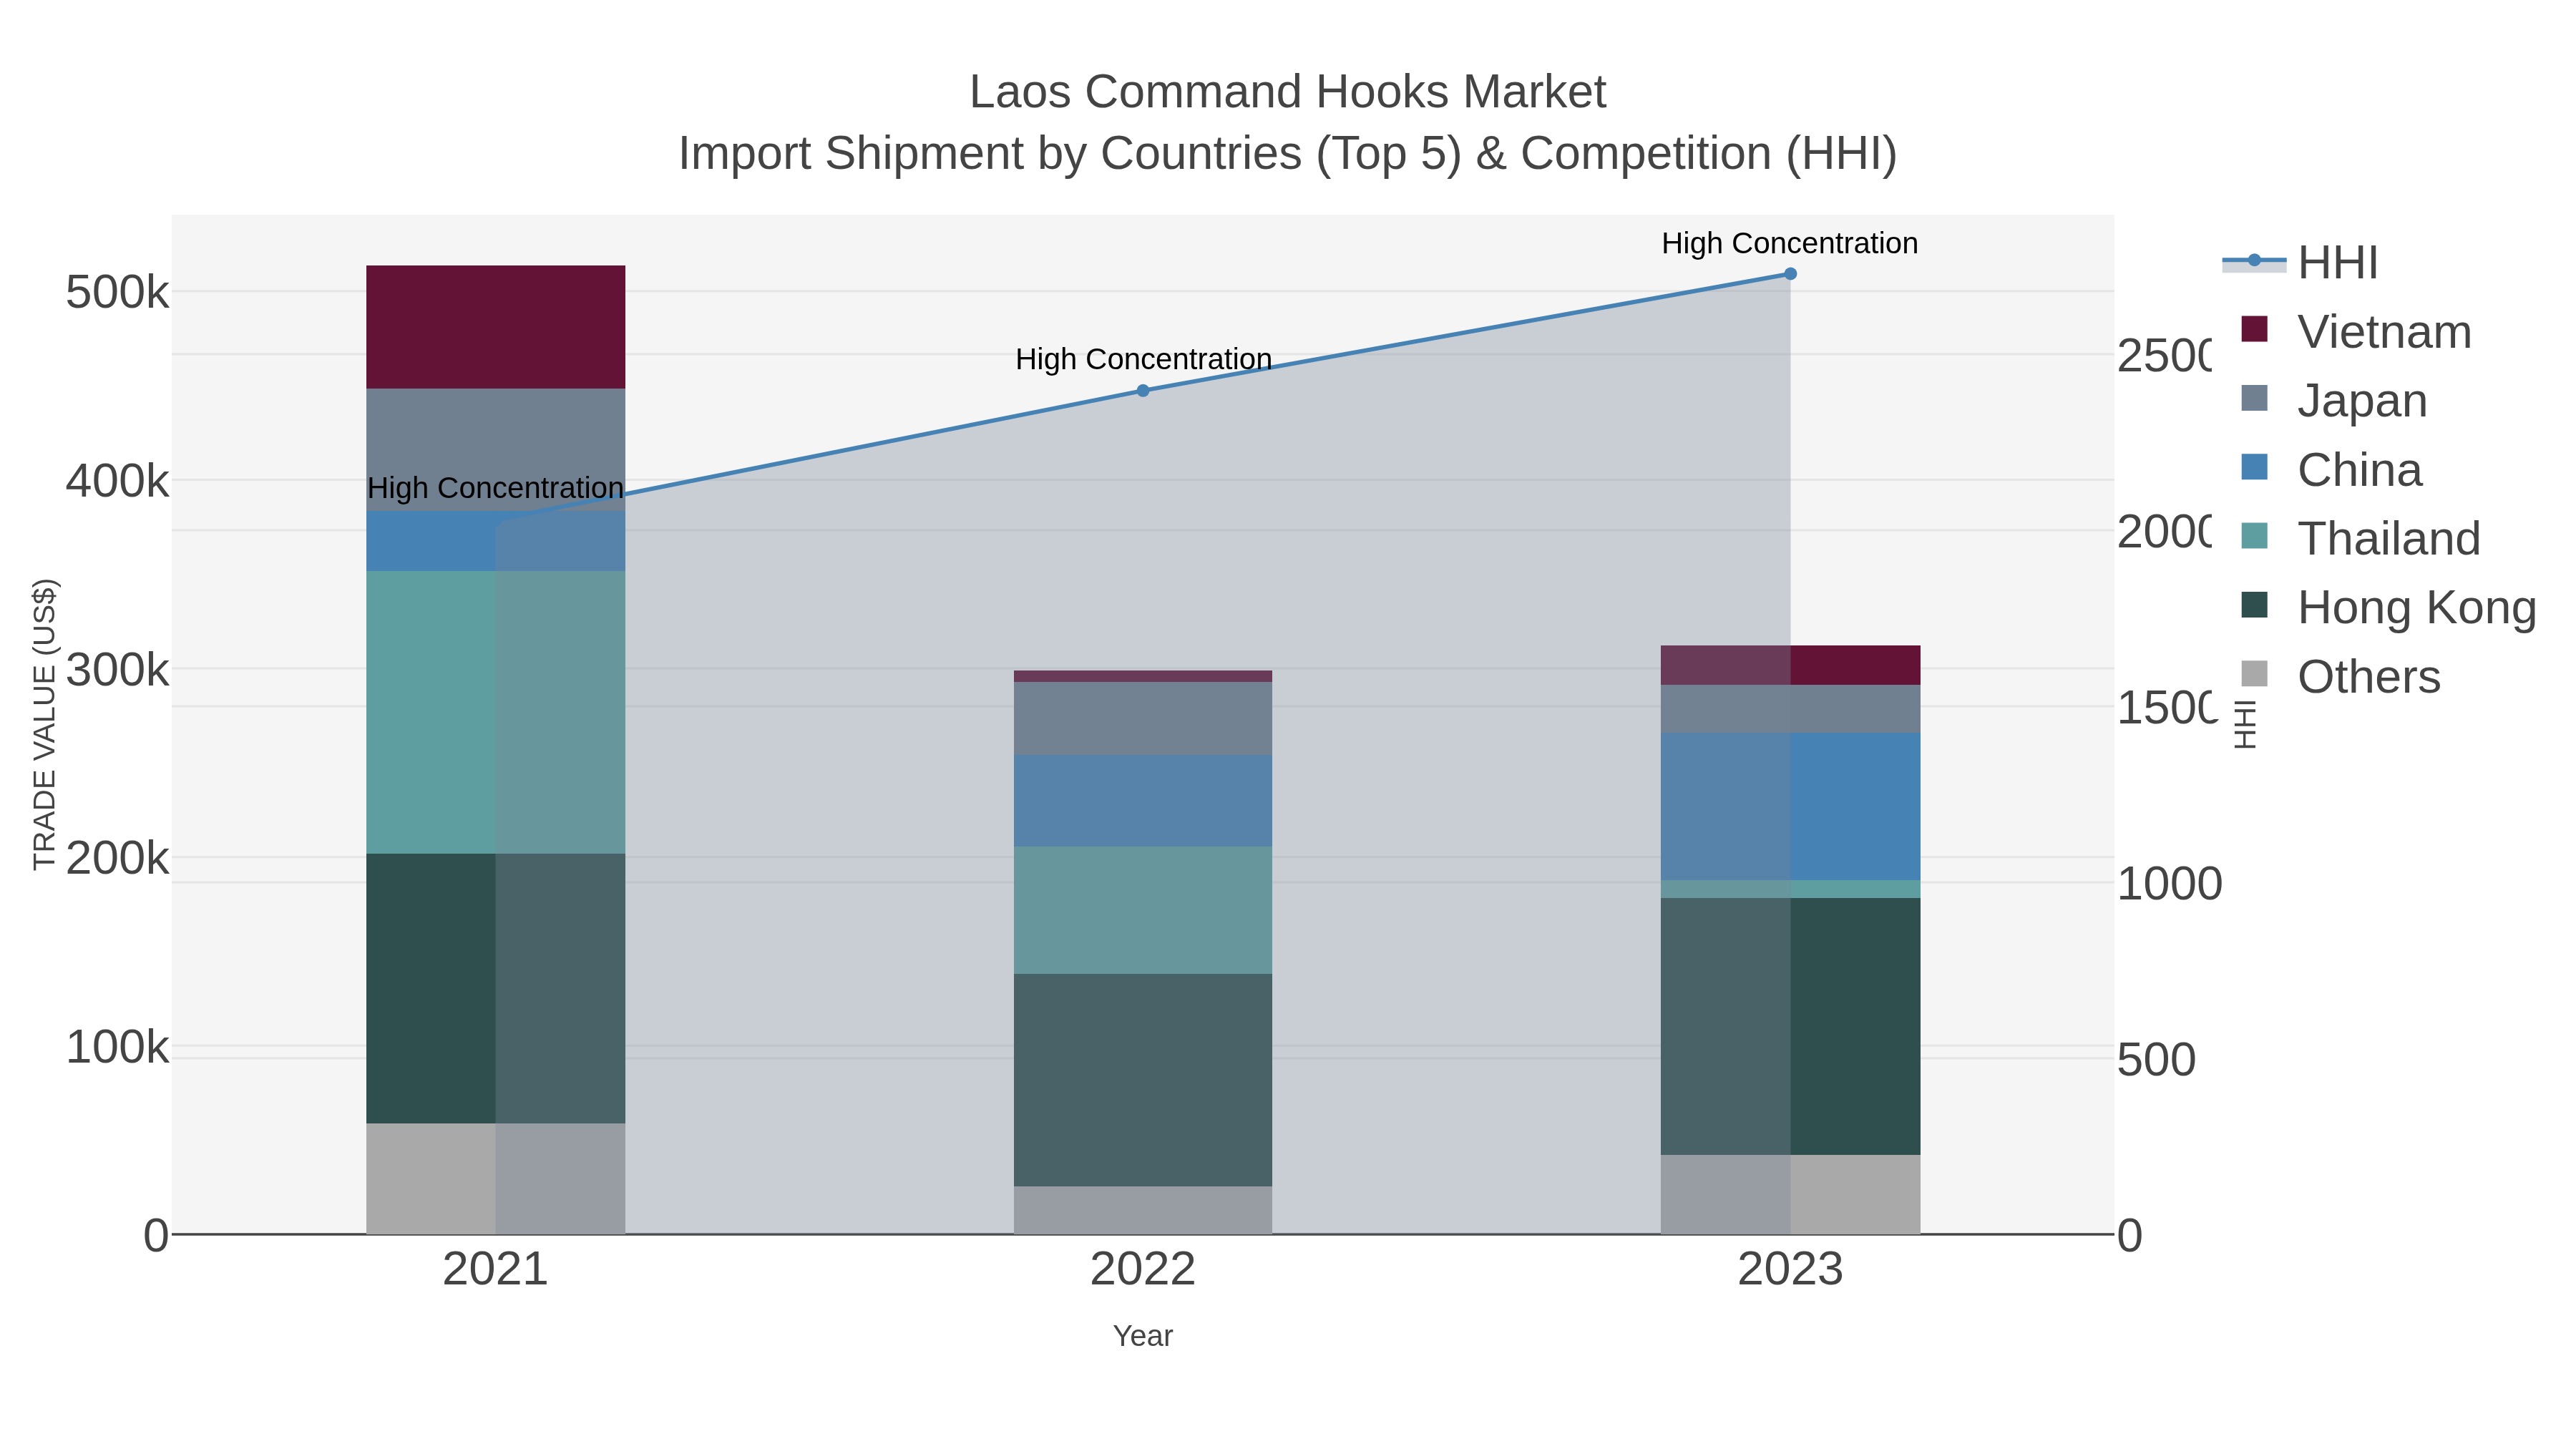Toggle the Japan legend entry
This screenshot has width=2576, height=1449.
click(2334, 400)
